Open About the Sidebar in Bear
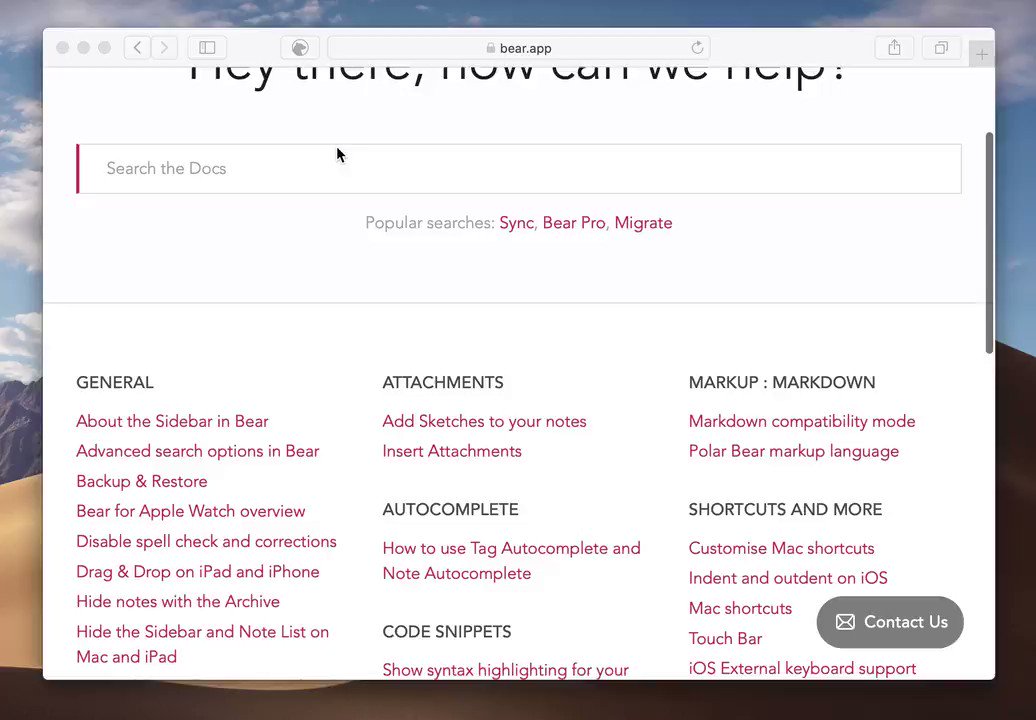This screenshot has height=720, width=1036. (x=172, y=421)
